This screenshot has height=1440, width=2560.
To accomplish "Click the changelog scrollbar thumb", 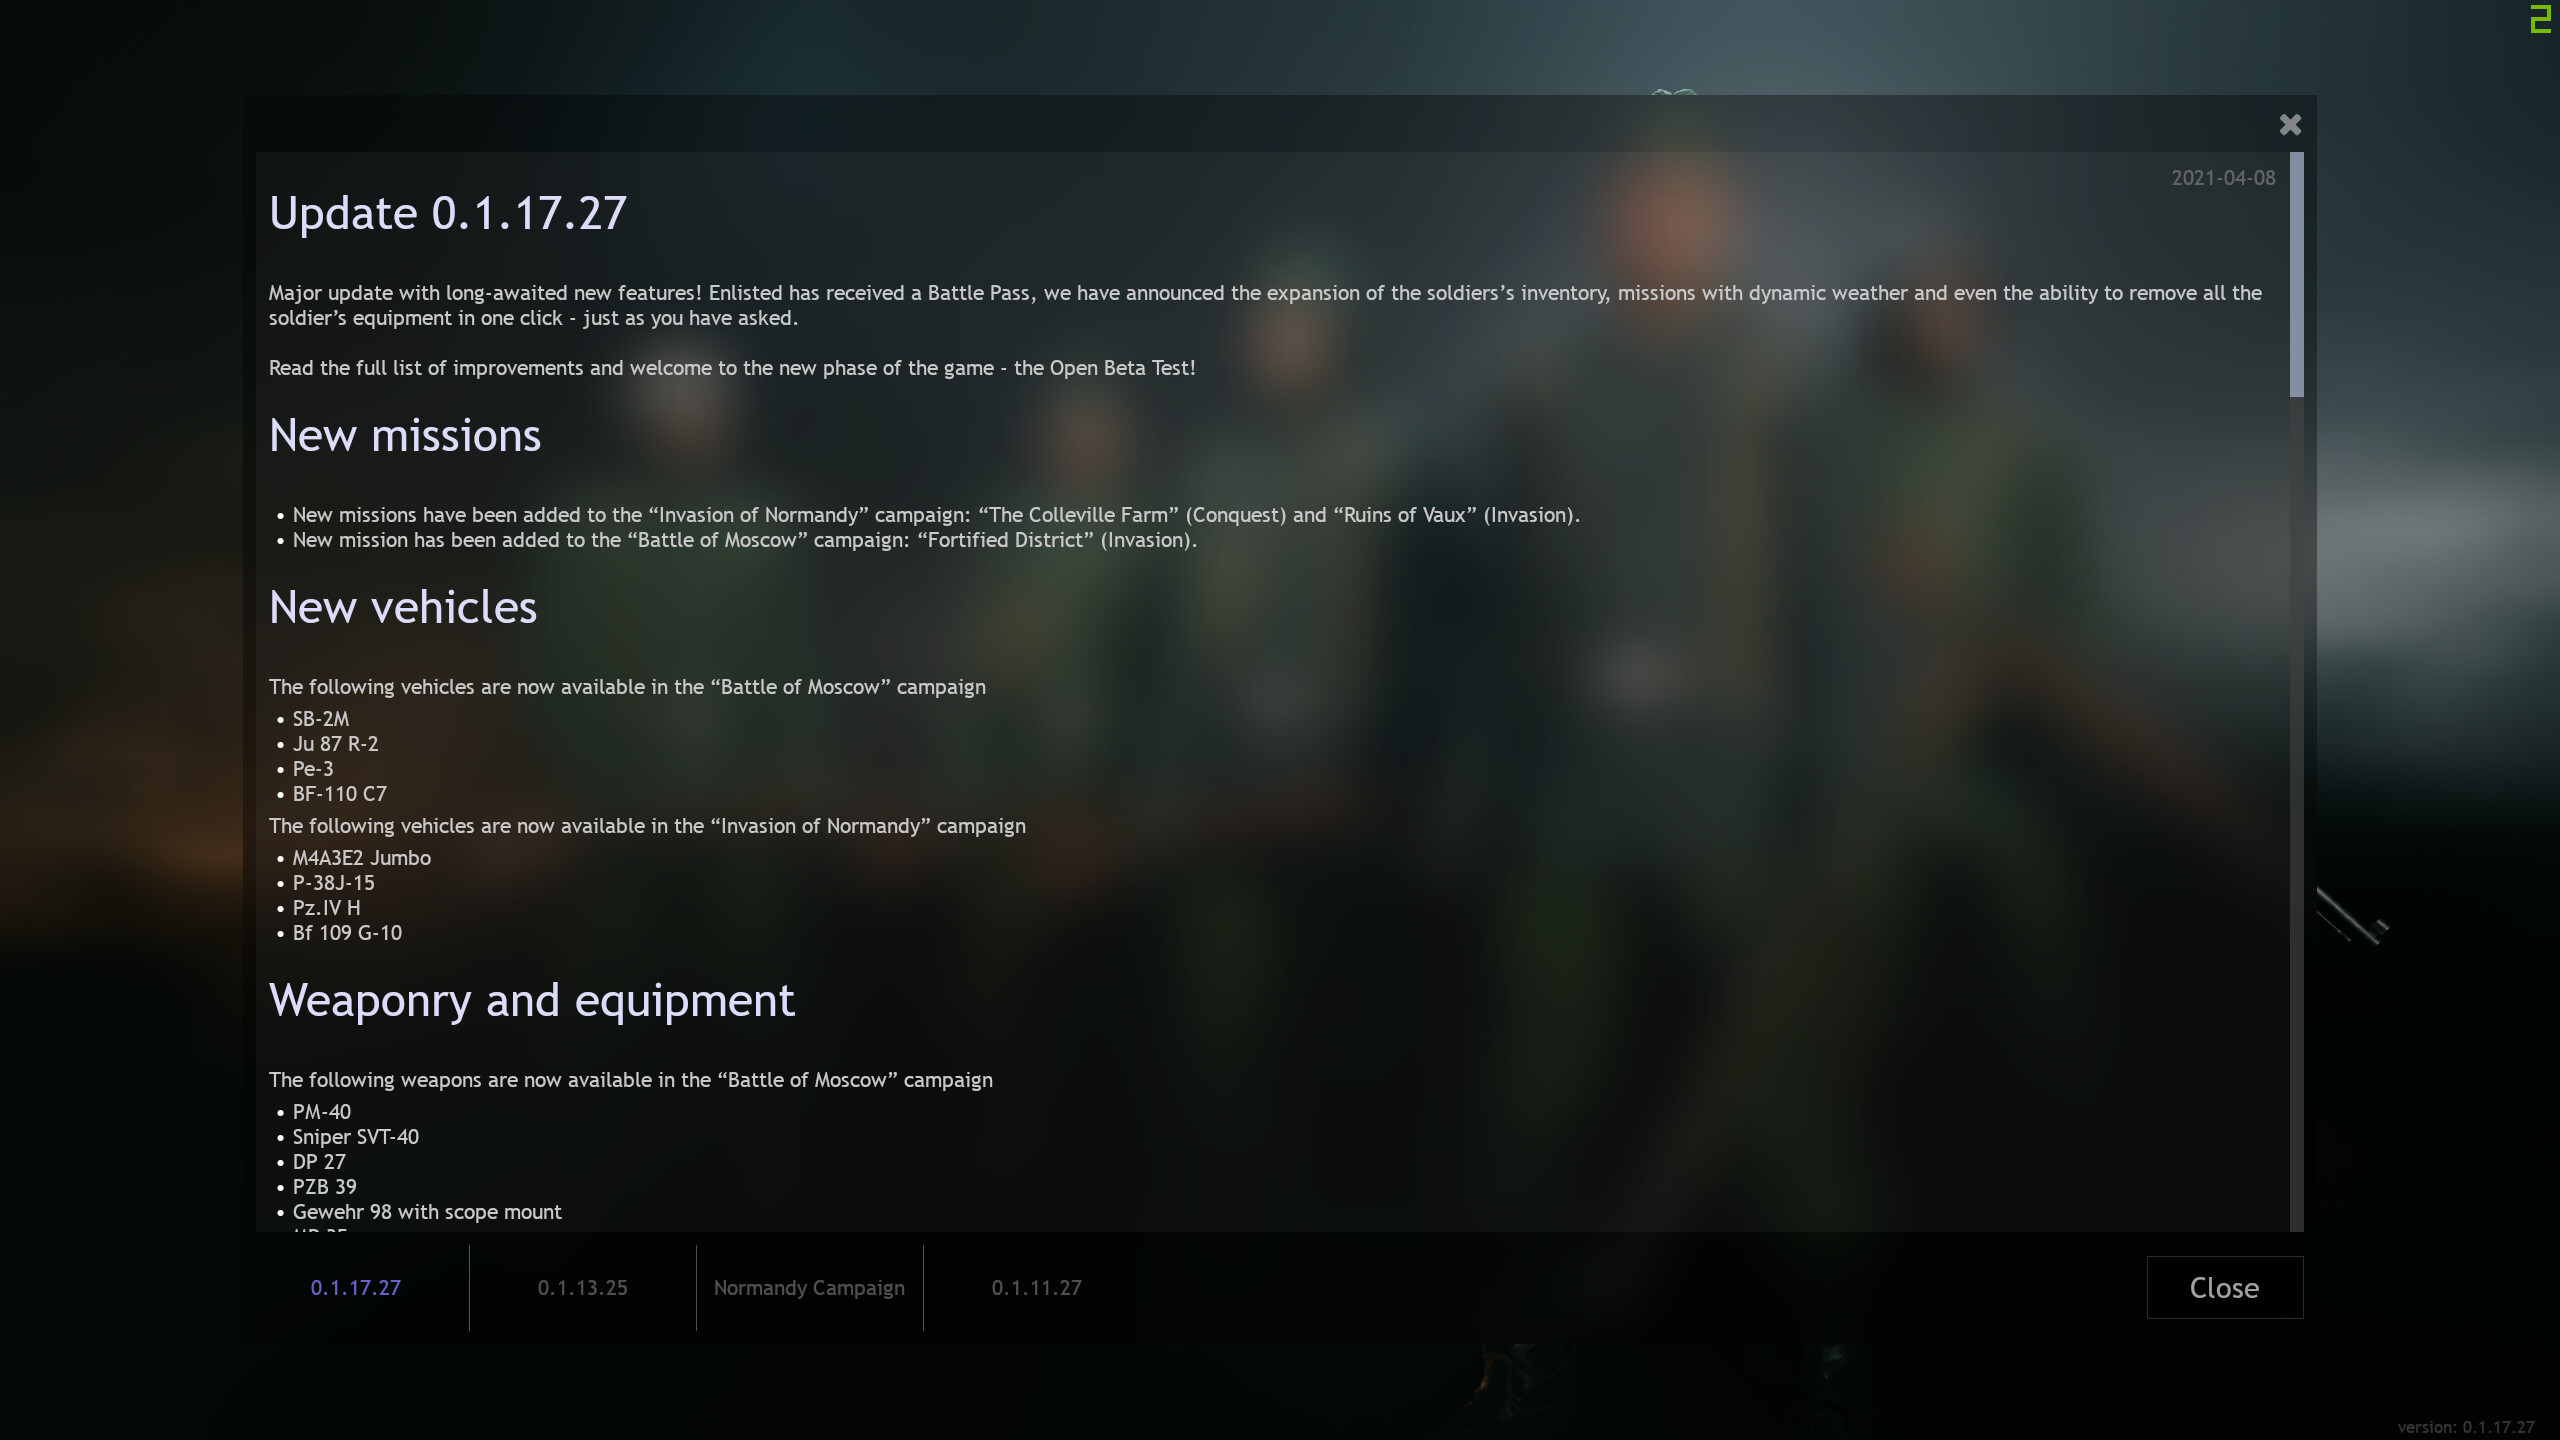I will (x=2296, y=274).
